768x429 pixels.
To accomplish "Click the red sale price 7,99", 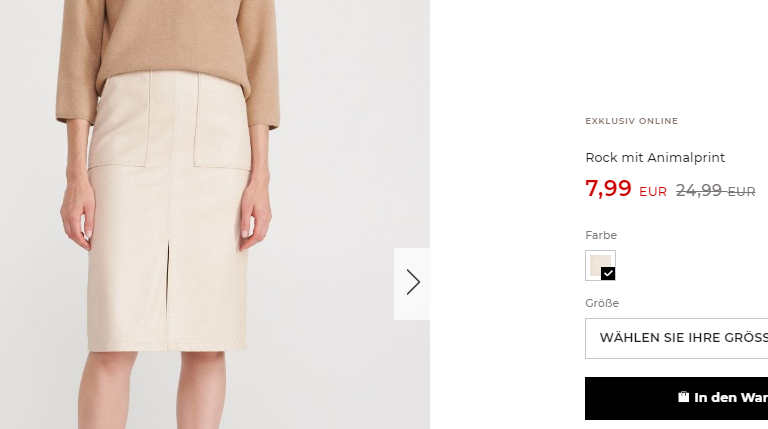I will [x=608, y=188].
